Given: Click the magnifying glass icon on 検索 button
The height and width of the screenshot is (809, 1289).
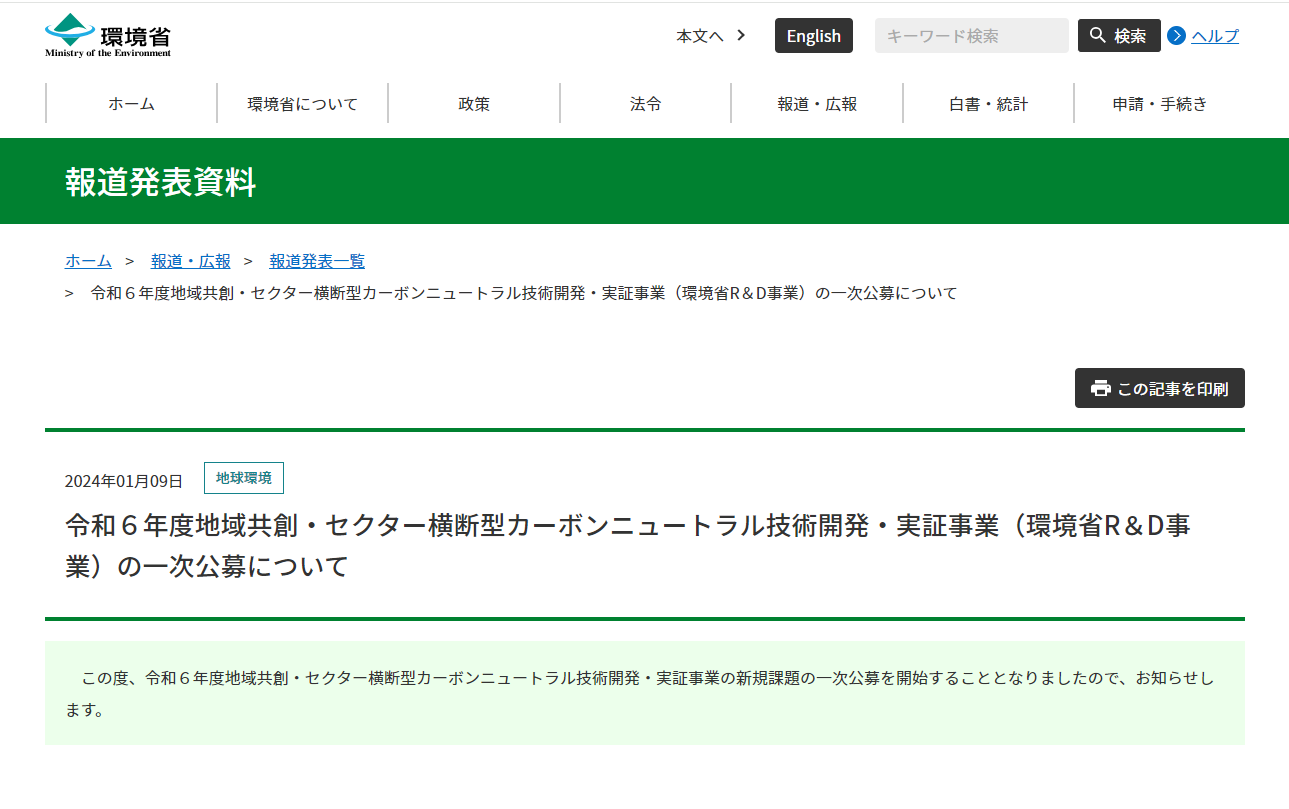Looking at the screenshot, I should pos(1098,35).
